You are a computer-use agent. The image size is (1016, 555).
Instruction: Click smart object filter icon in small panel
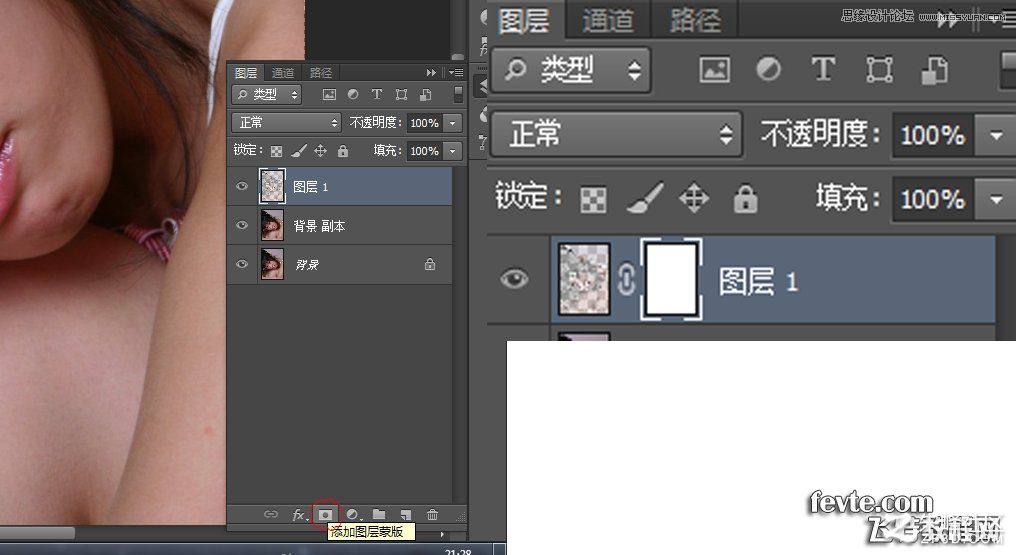point(425,95)
